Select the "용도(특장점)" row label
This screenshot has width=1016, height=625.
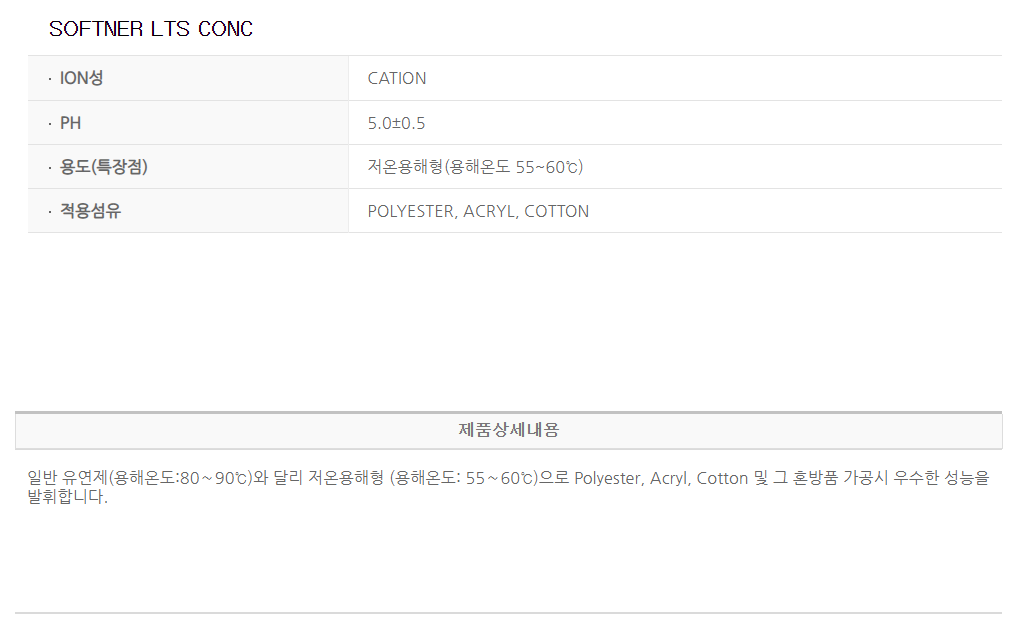[104, 167]
